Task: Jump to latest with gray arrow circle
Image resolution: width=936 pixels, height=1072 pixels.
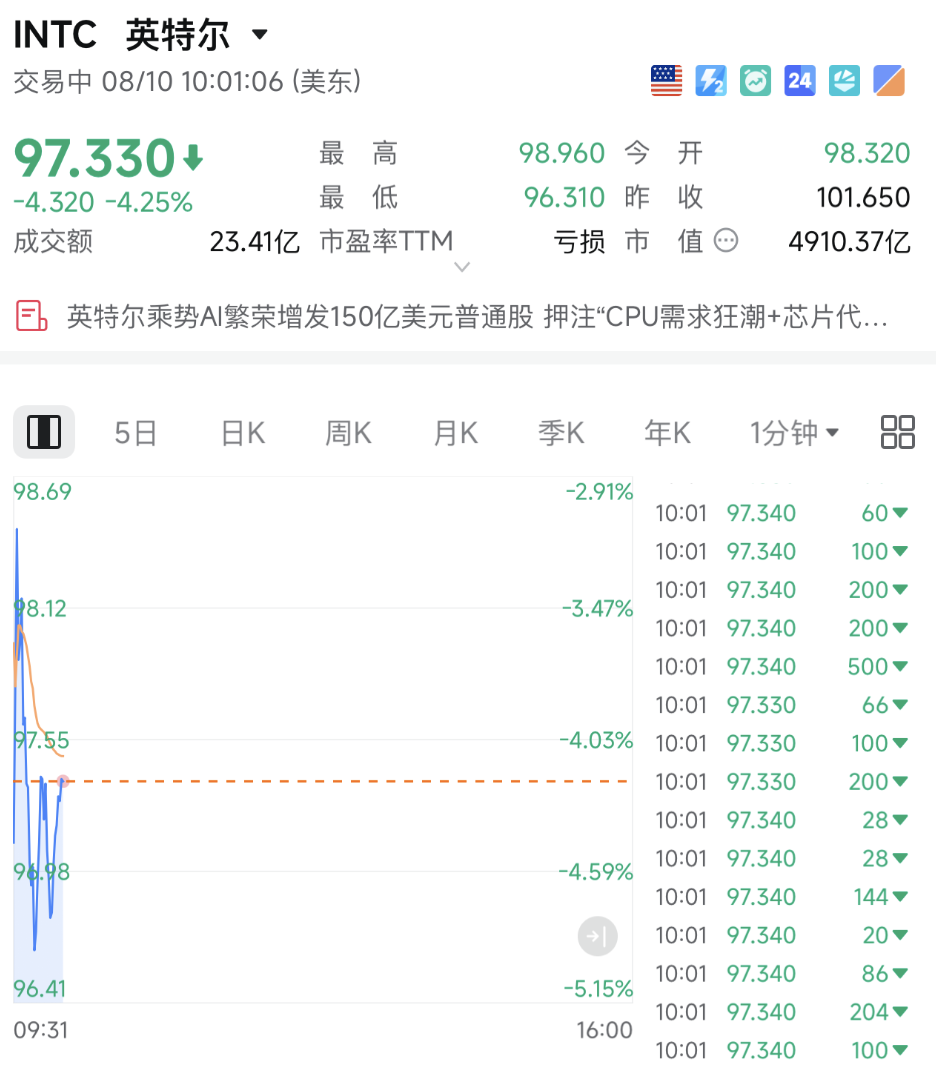Action: tap(598, 936)
